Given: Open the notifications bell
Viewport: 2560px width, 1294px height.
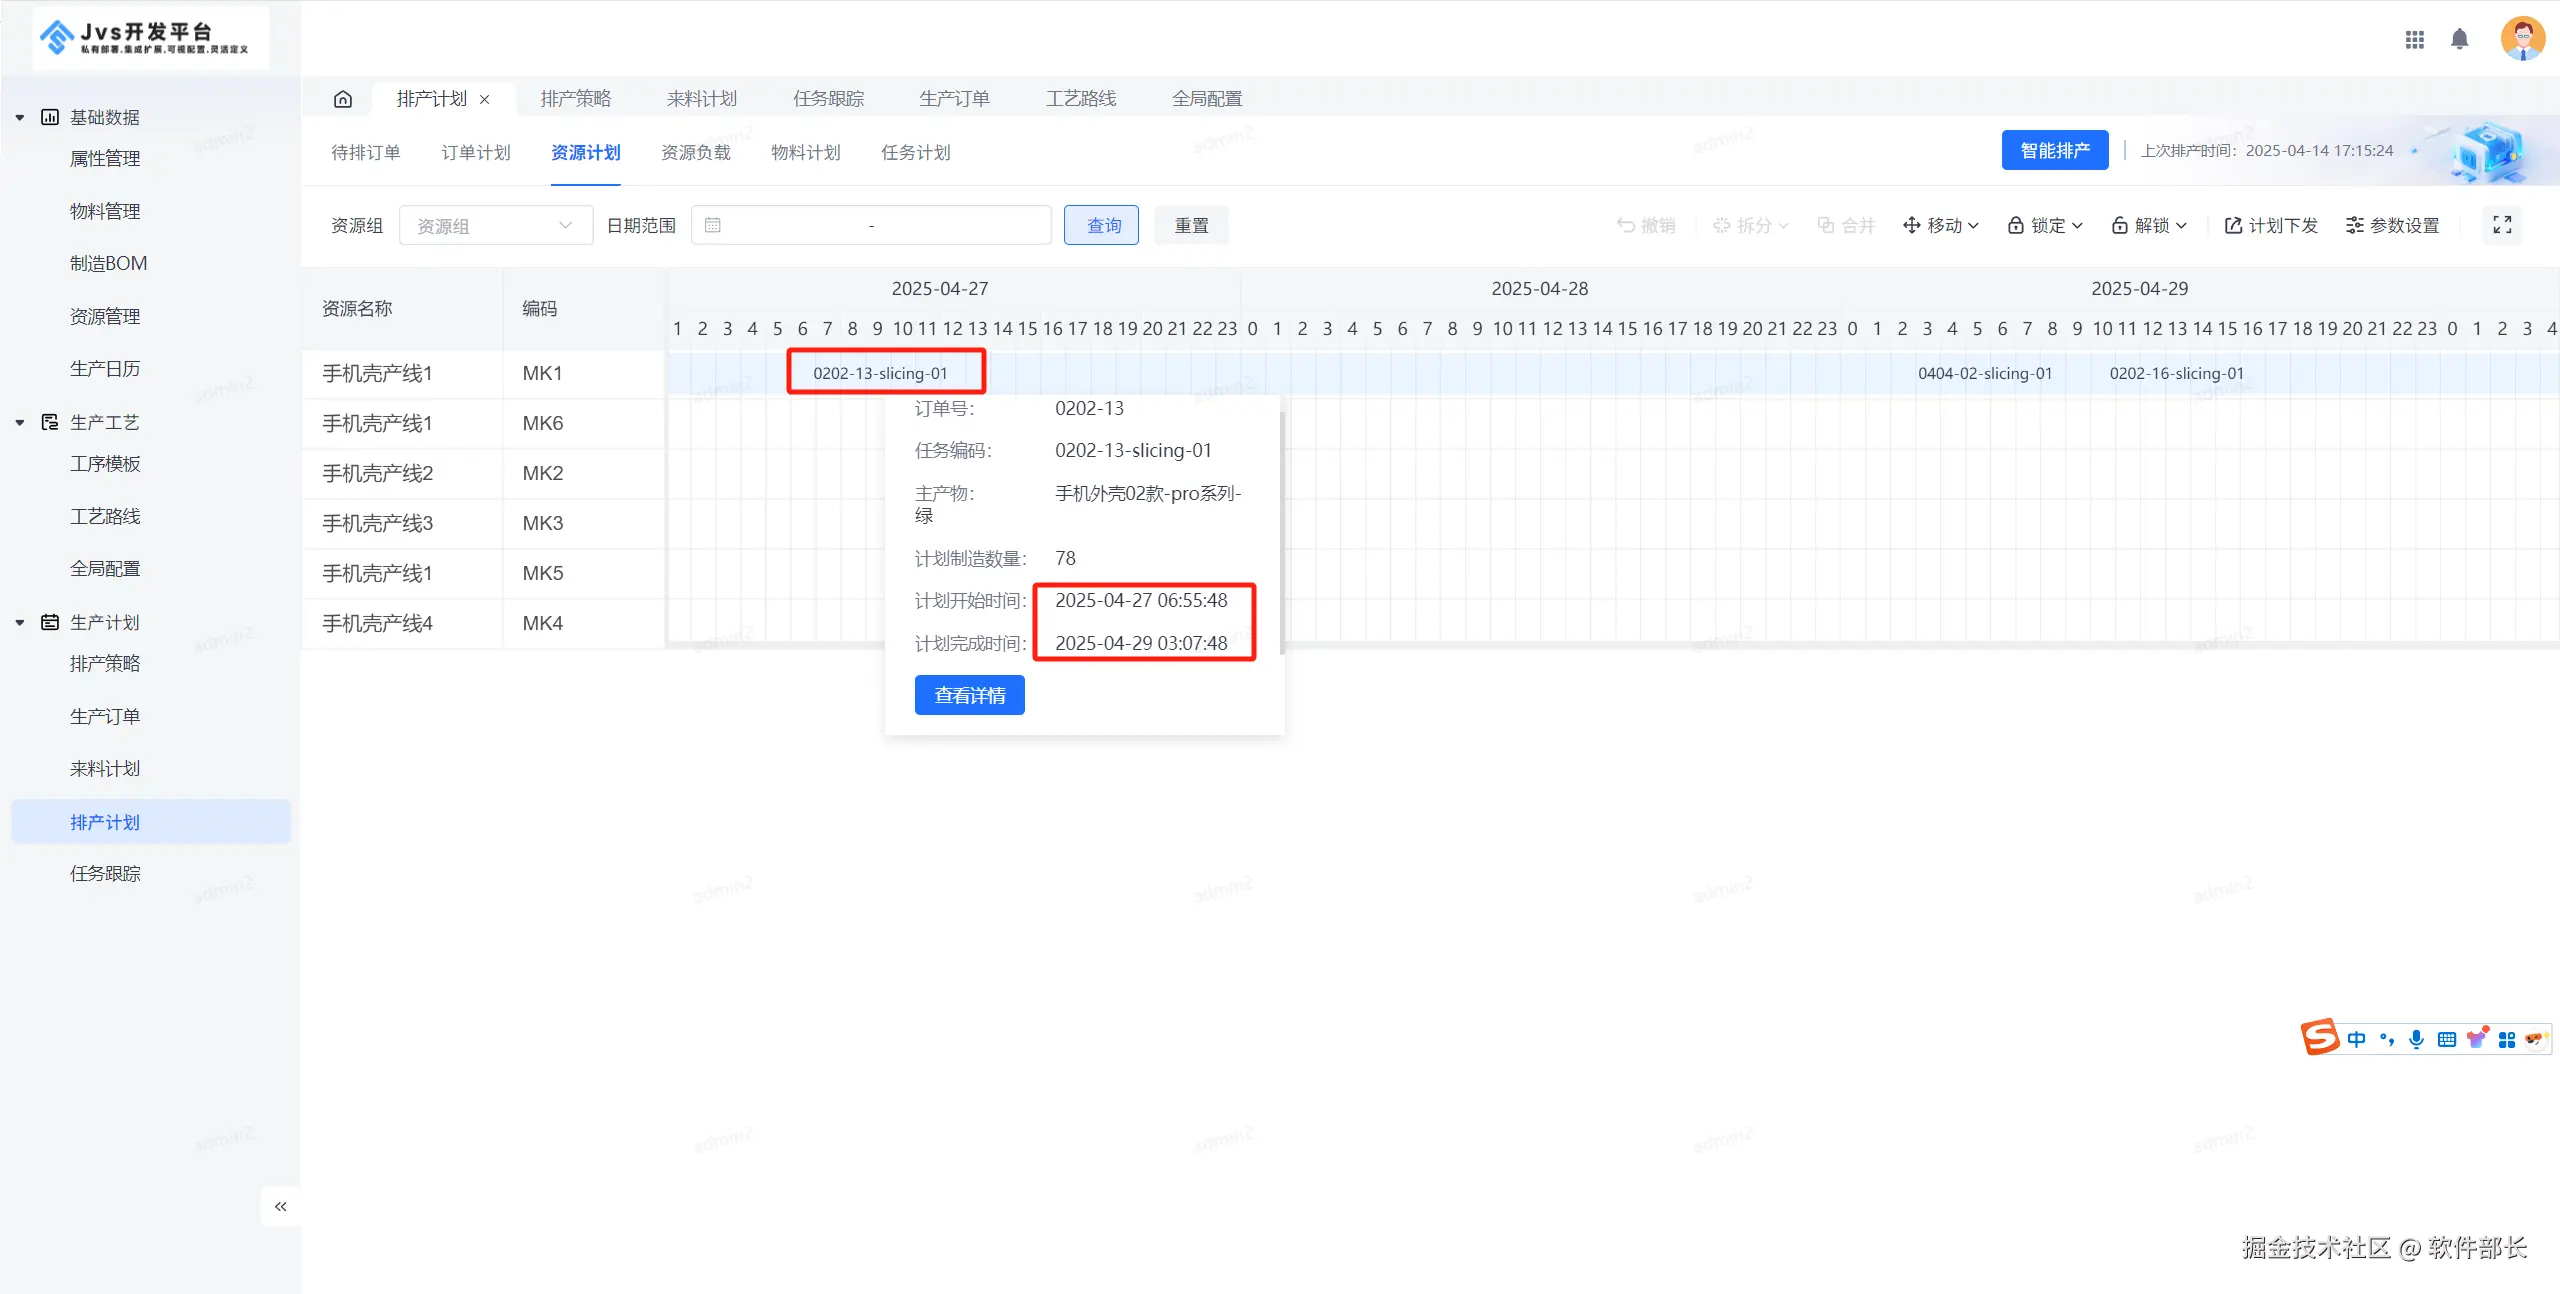Looking at the screenshot, I should (2460, 40).
